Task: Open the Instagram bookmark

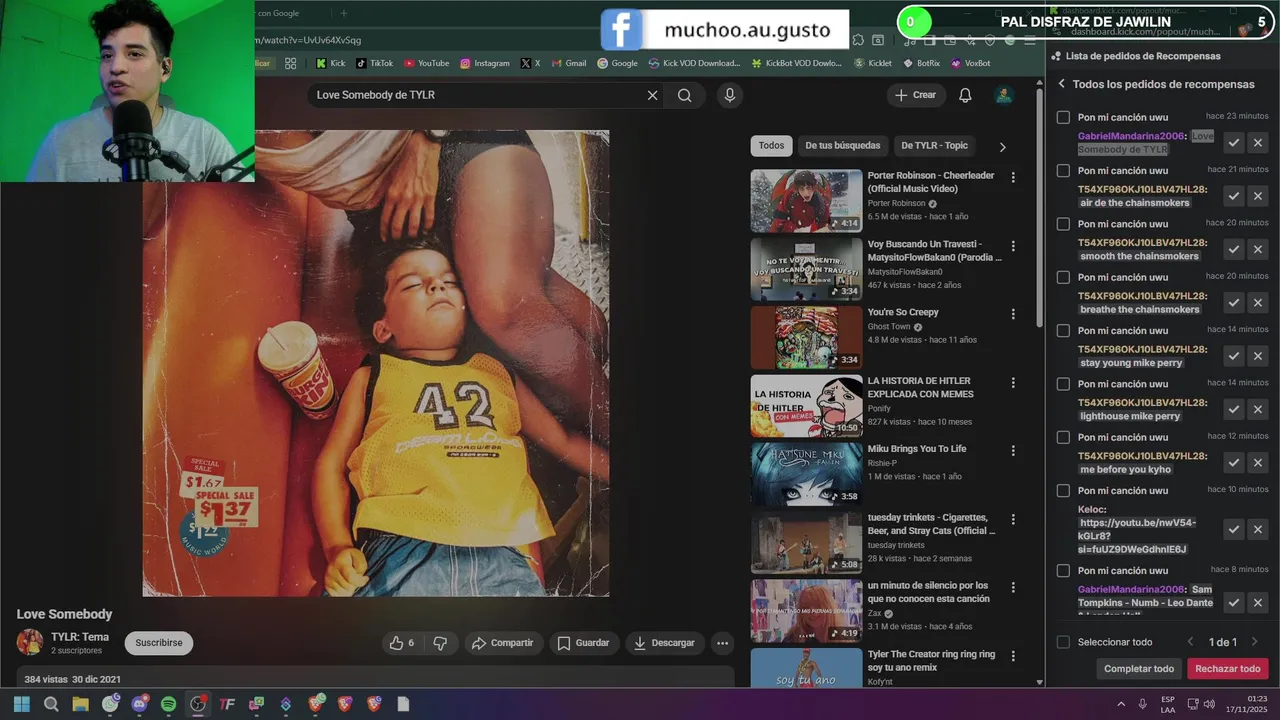Action: pyautogui.click(x=484, y=63)
